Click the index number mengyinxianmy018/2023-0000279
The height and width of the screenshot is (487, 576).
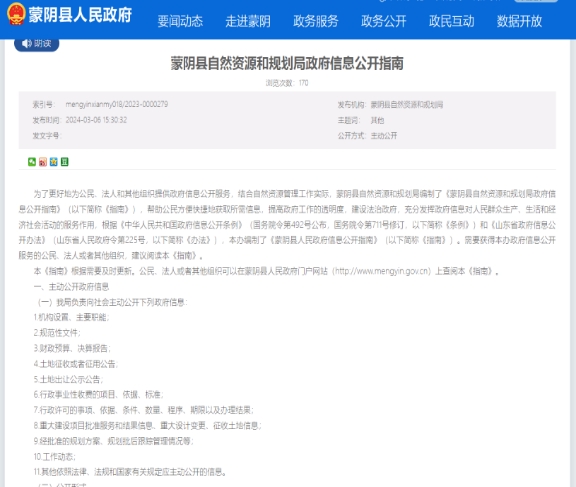pyautogui.click(x=116, y=104)
